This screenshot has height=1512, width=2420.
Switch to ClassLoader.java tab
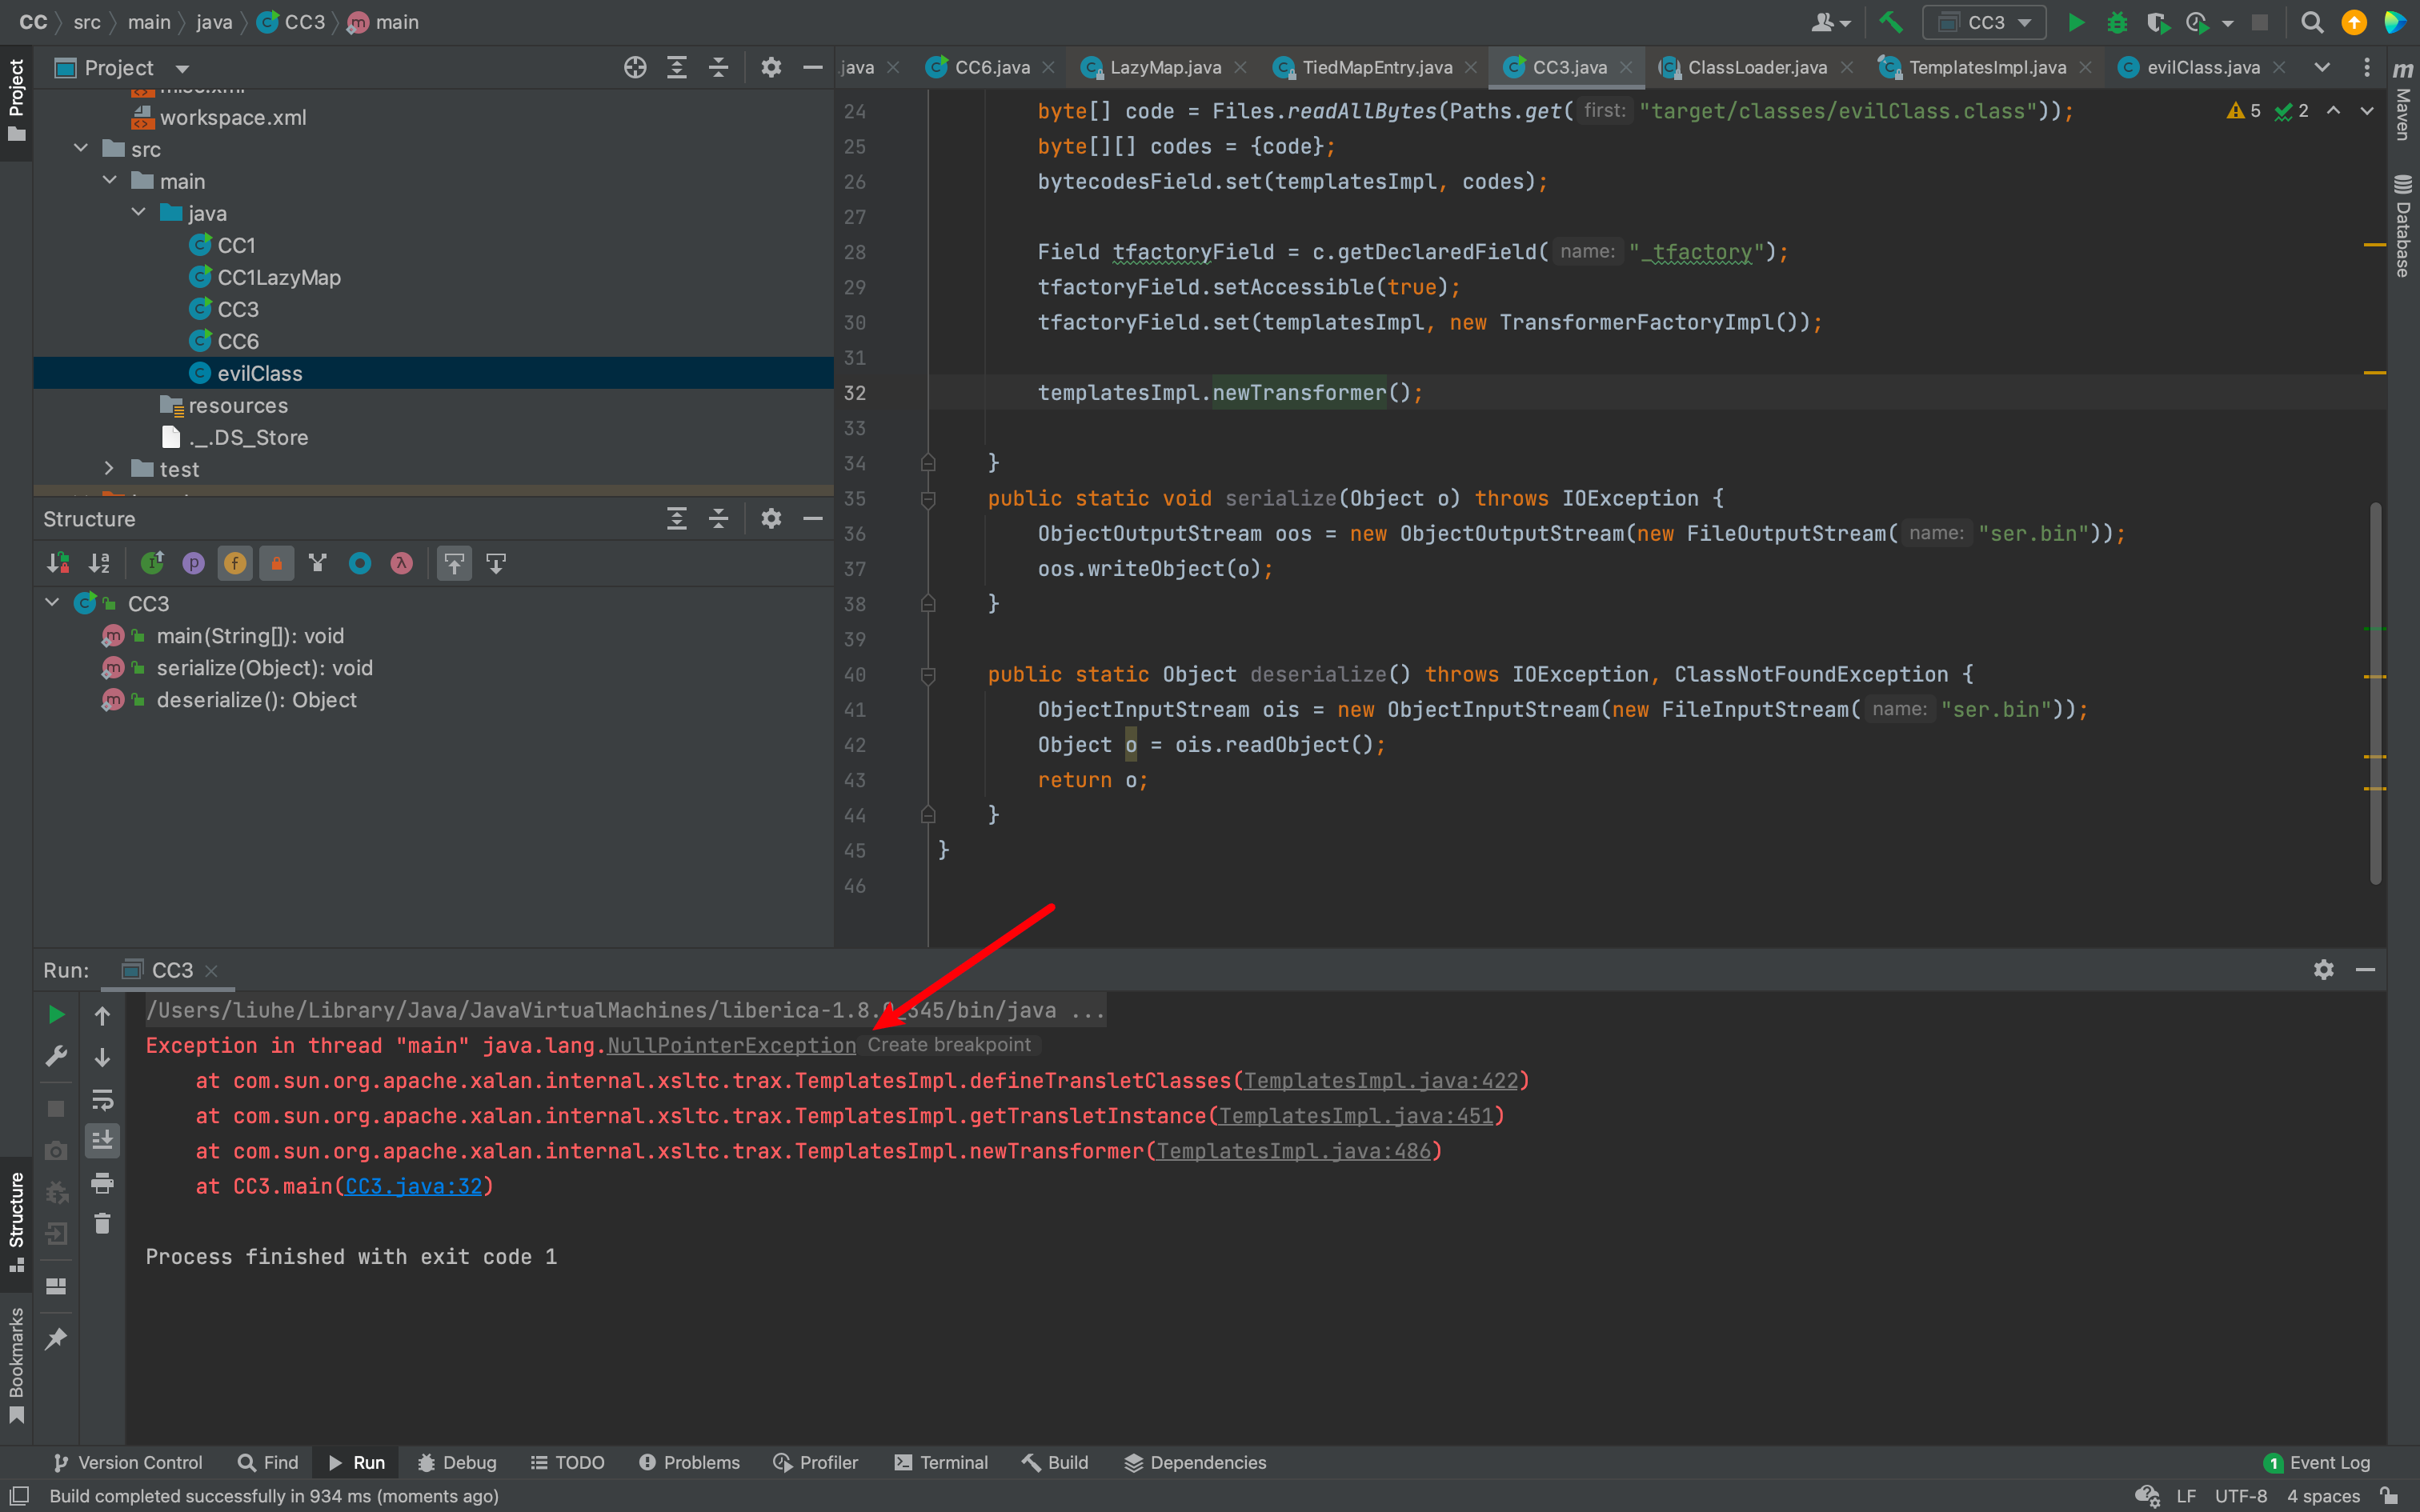[x=1756, y=67]
